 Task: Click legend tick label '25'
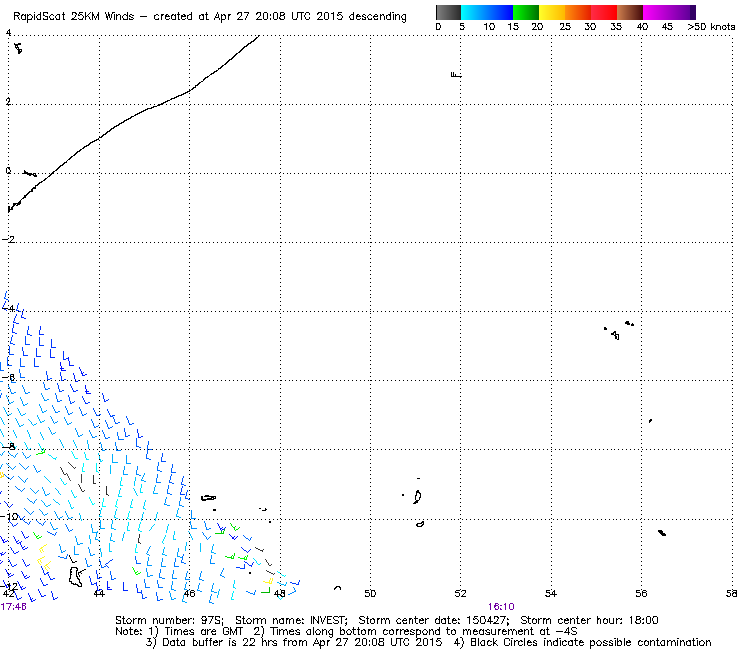click(565, 27)
